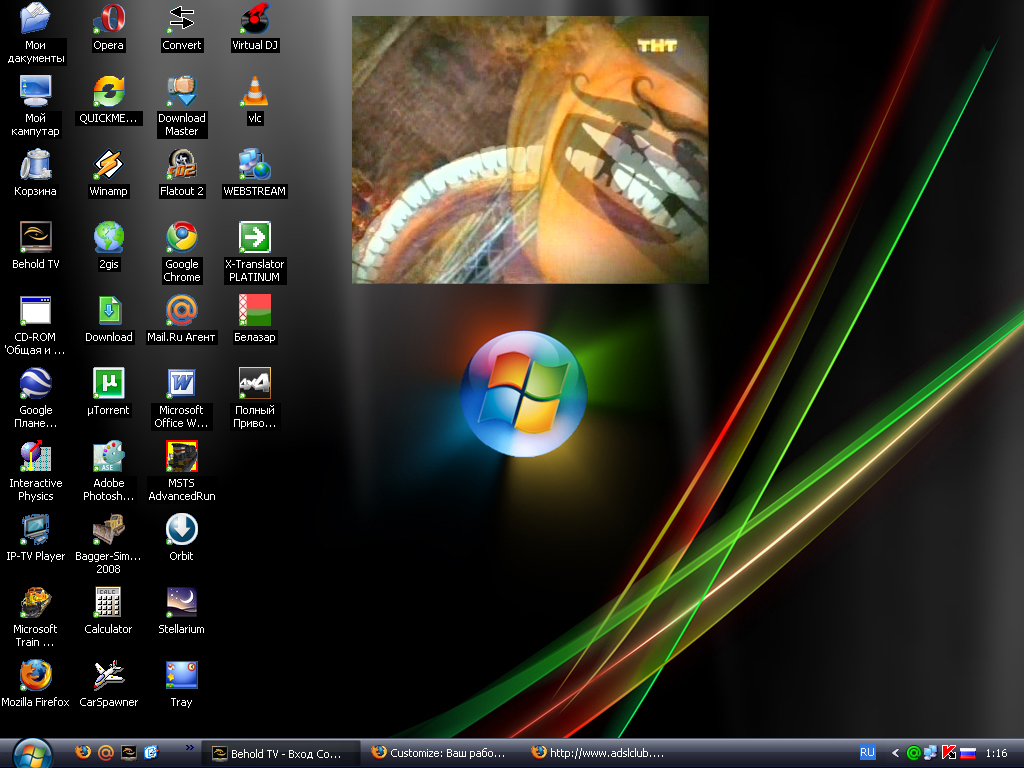The width and height of the screenshot is (1024, 768).
Task: Open the Convert desktop shortcut
Action: click(x=182, y=18)
